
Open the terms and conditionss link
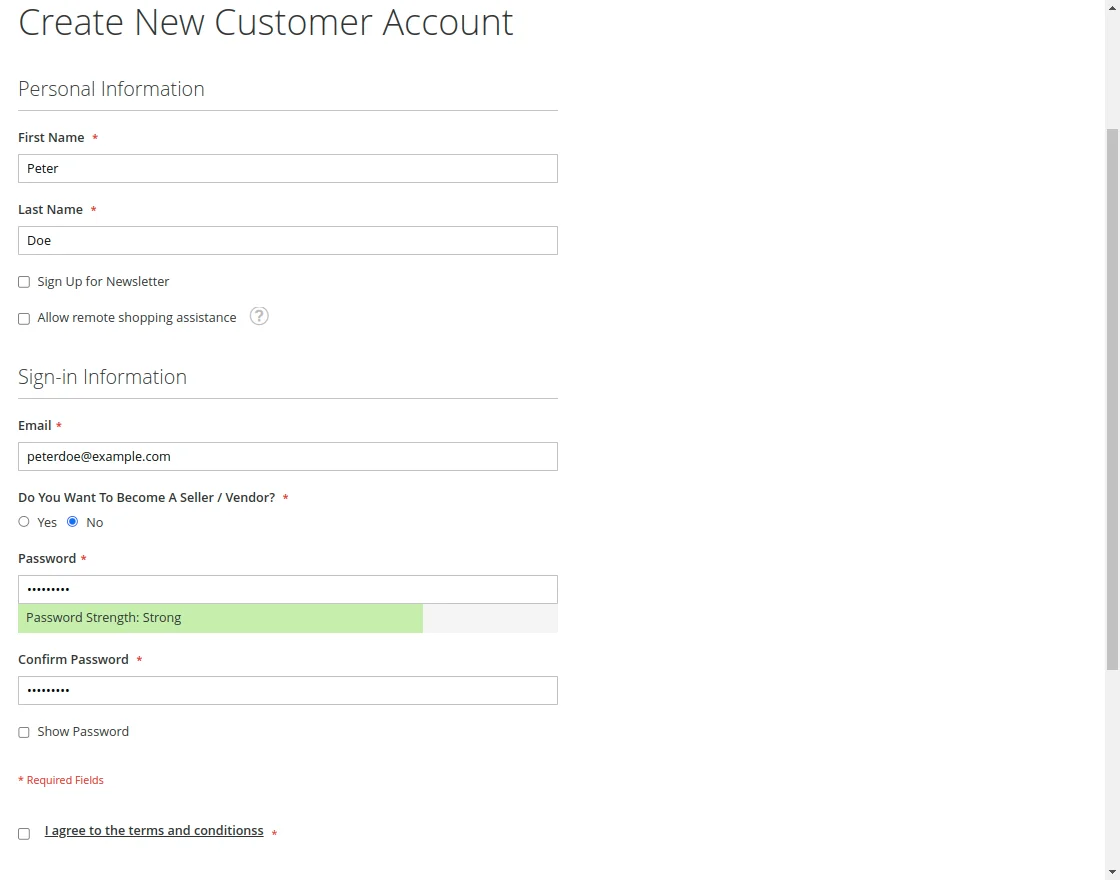click(155, 830)
